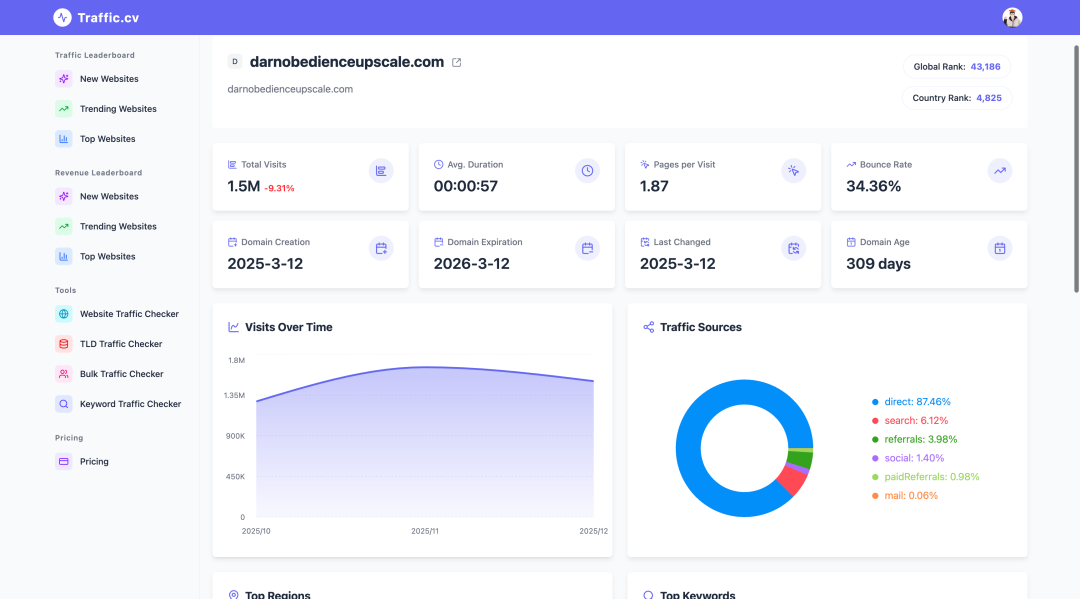Click the search 6.12% legend entry

(x=910, y=421)
